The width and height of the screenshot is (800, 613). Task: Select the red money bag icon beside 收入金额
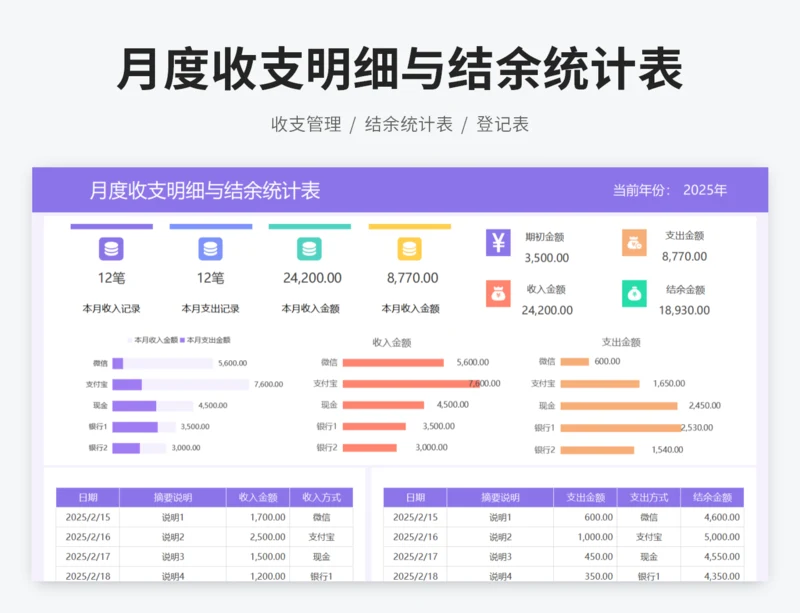498,294
